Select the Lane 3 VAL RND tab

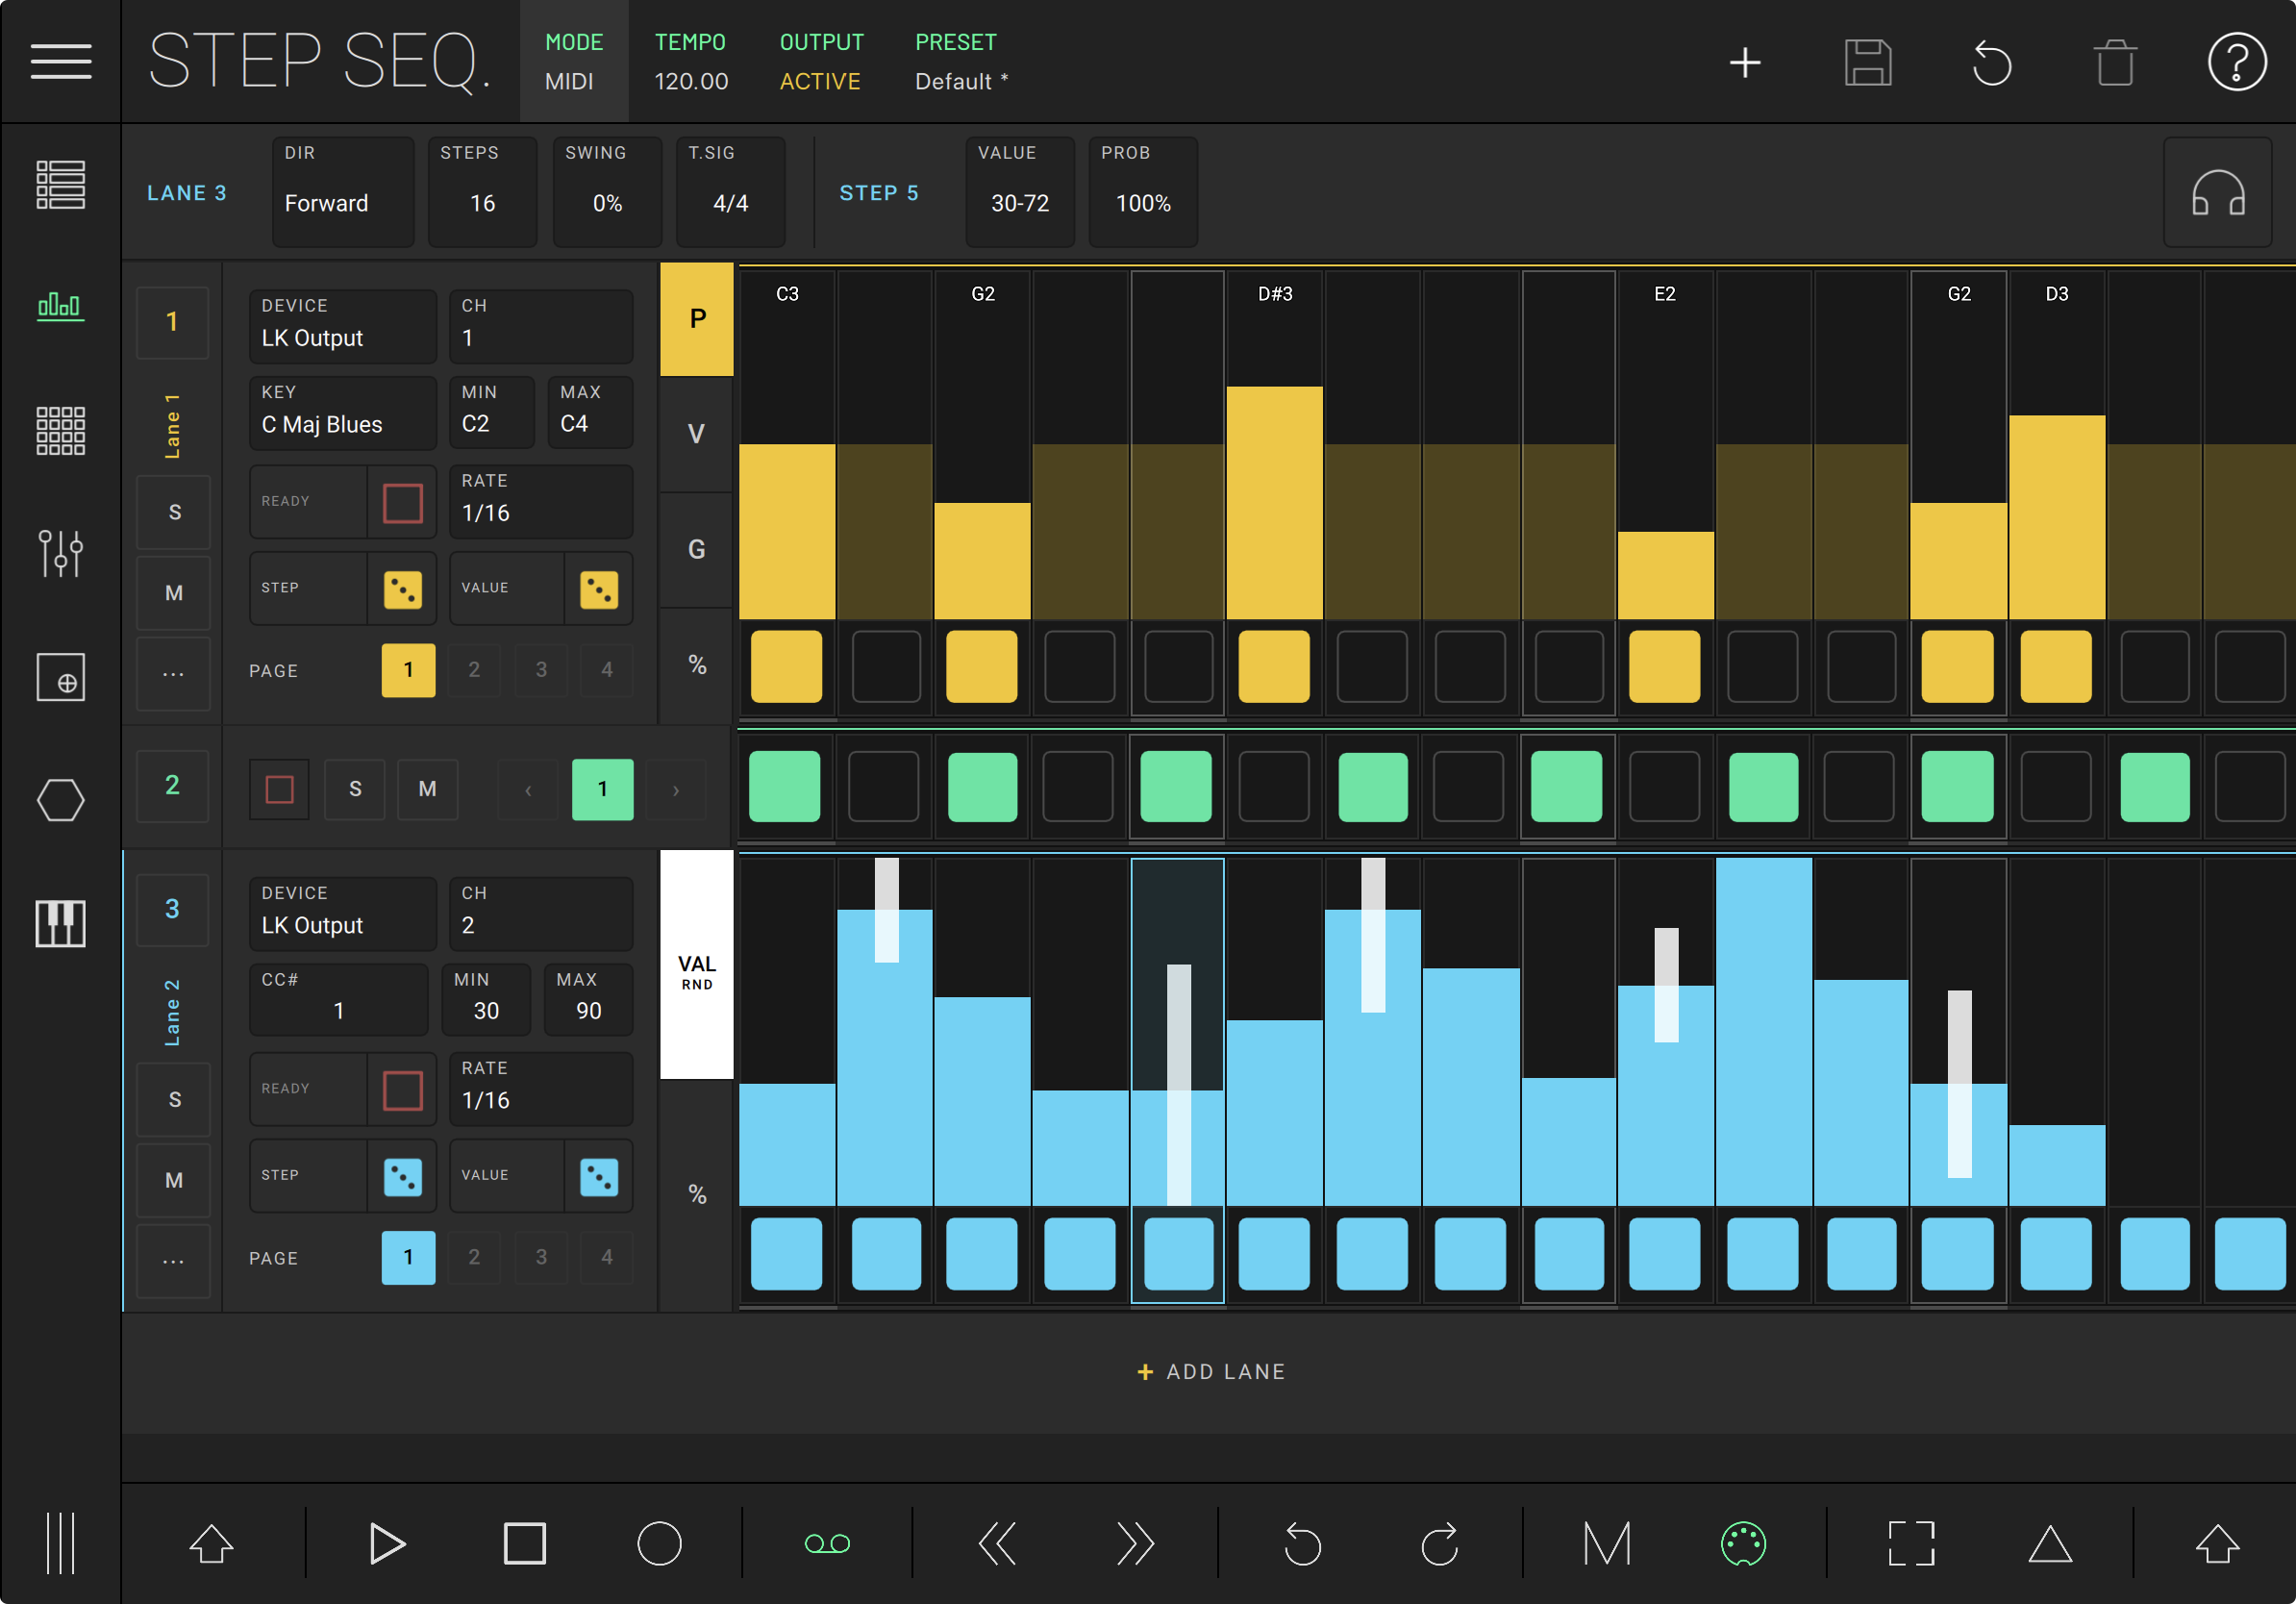tap(697, 965)
